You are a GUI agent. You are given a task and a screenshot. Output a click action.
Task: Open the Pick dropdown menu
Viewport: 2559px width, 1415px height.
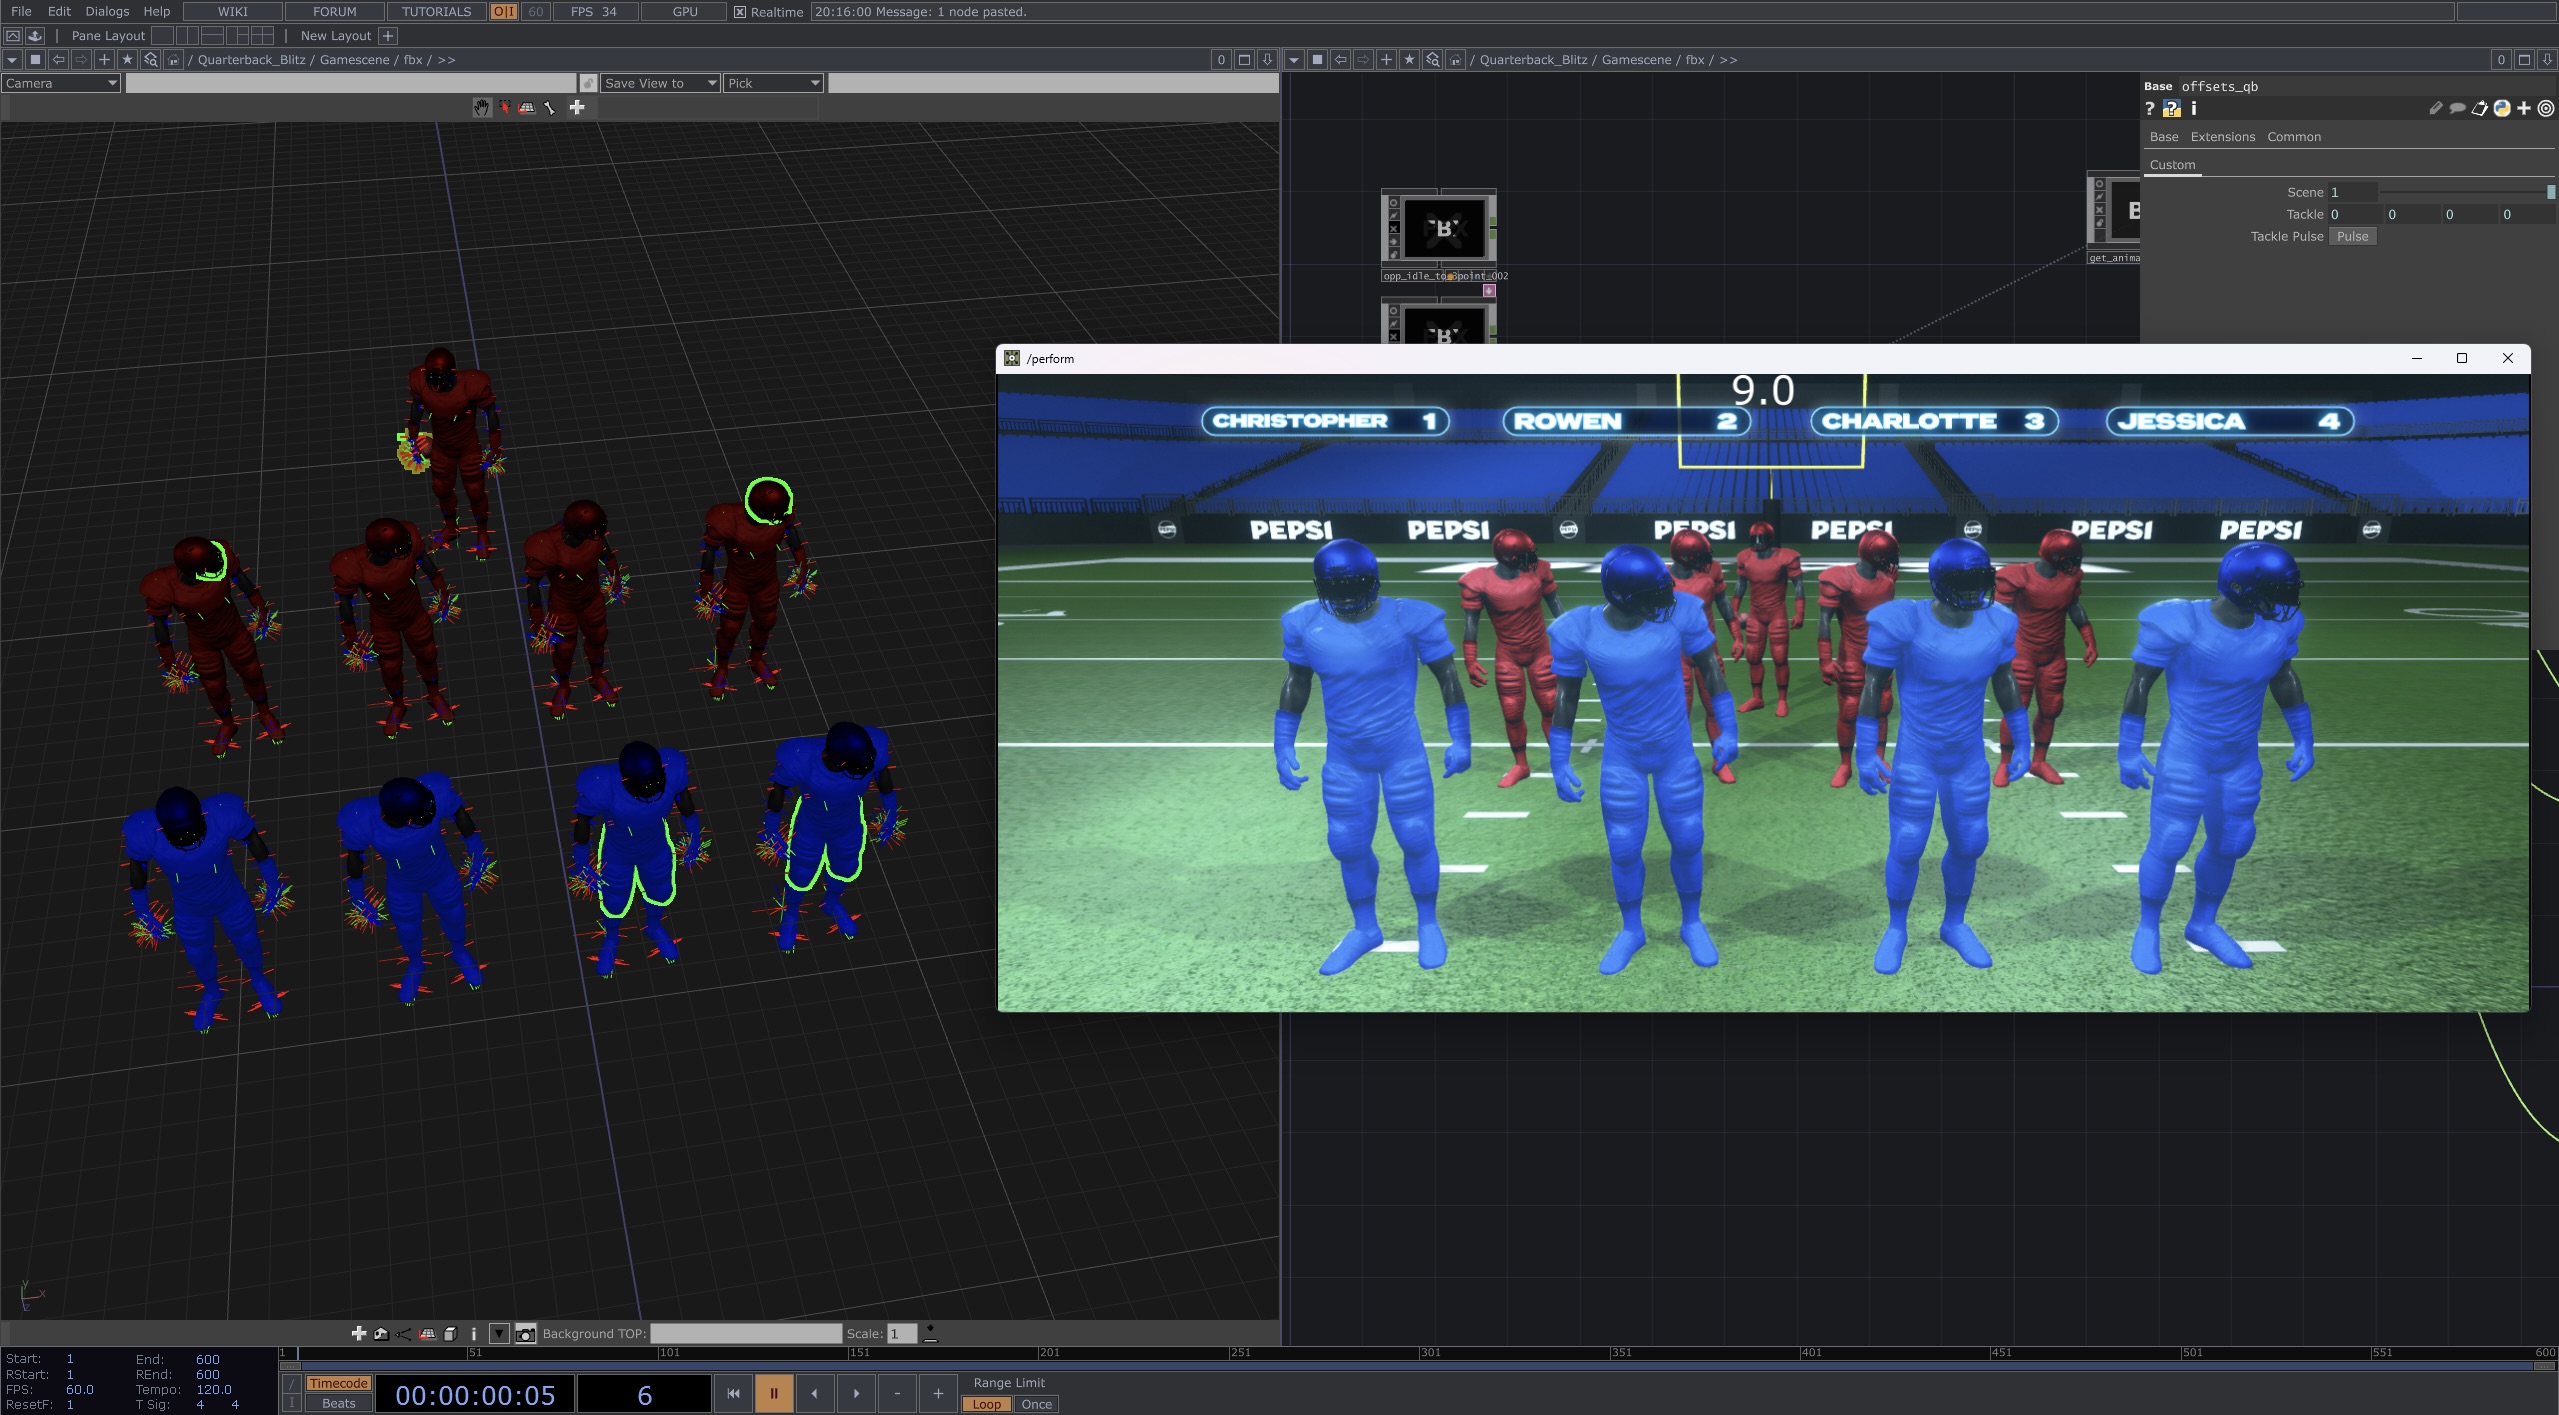(773, 83)
